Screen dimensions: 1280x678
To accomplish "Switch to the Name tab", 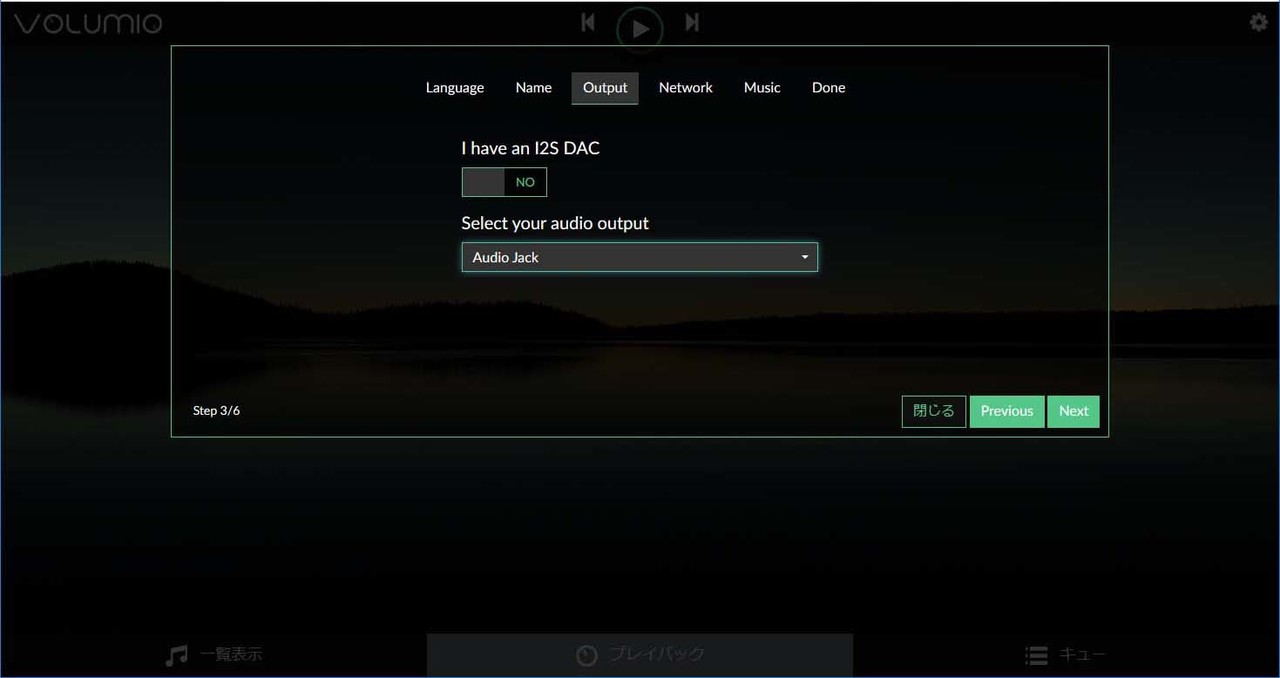I will click(x=533, y=88).
